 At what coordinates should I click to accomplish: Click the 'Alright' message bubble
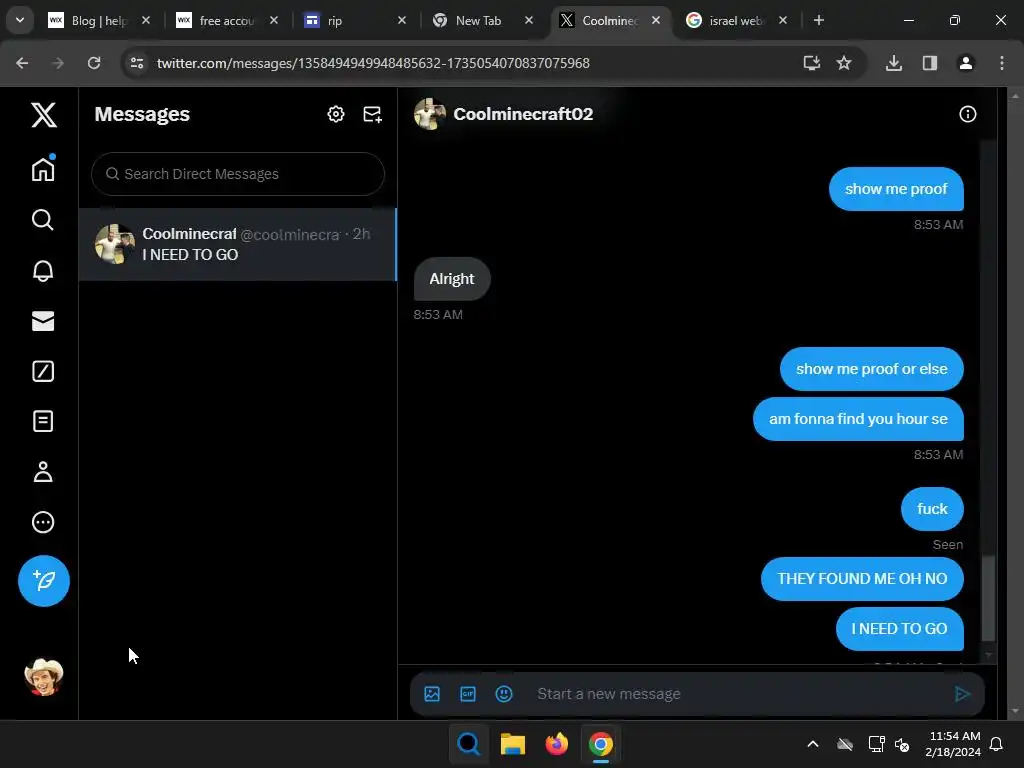[x=452, y=279]
